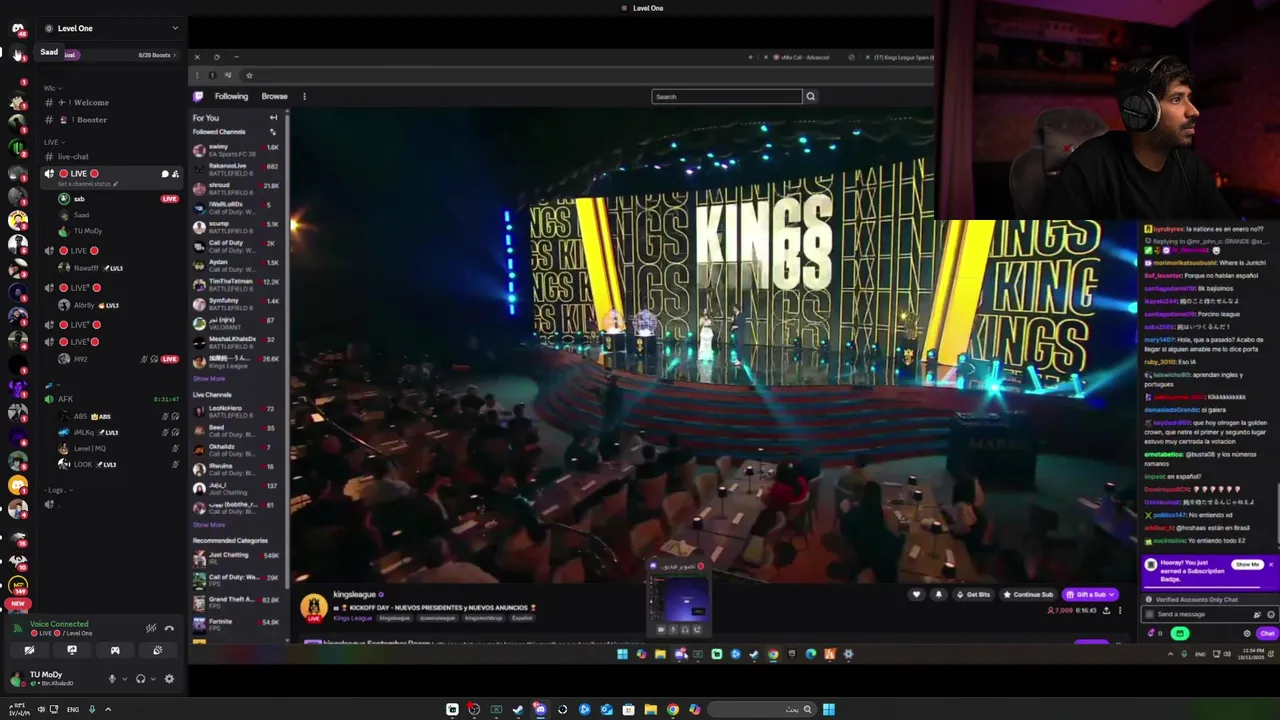The height and width of the screenshot is (720, 1280).
Task: Dismiss the subscription badge notice
Action: point(1271,565)
